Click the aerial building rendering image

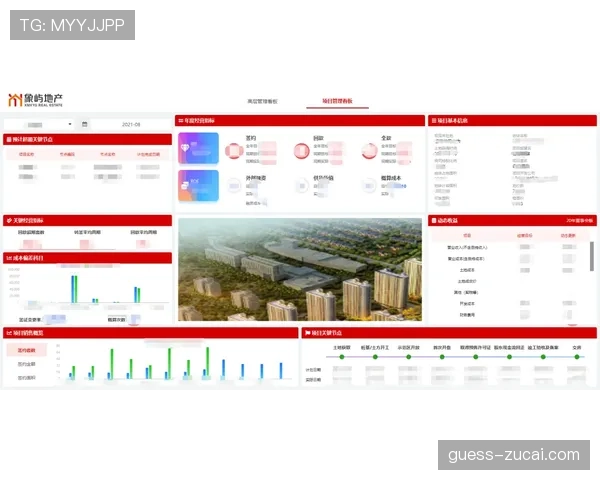click(299, 270)
